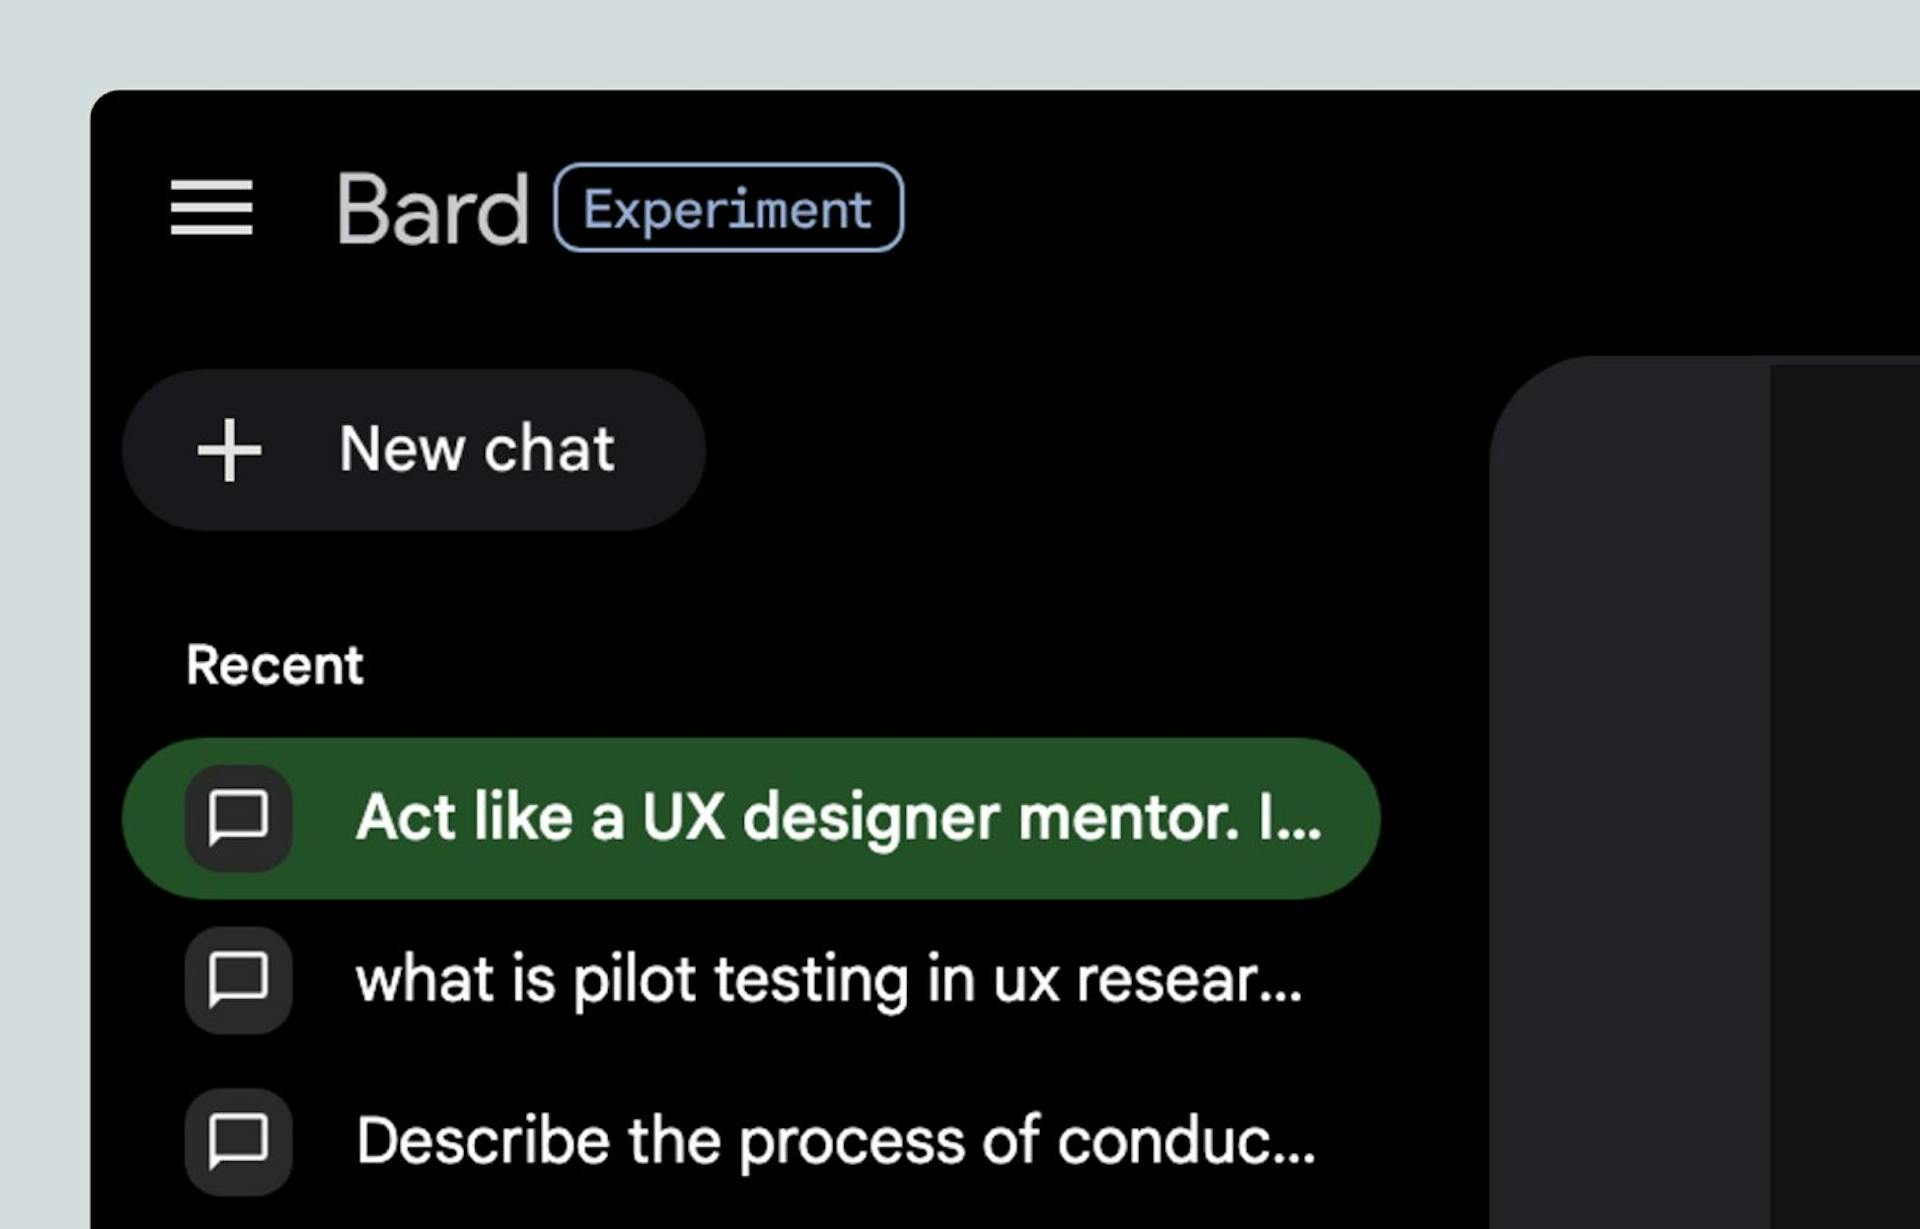Click the plus icon for new chat
The width and height of the screenshot is (1920, 1229).
click(x=229, y=450)
